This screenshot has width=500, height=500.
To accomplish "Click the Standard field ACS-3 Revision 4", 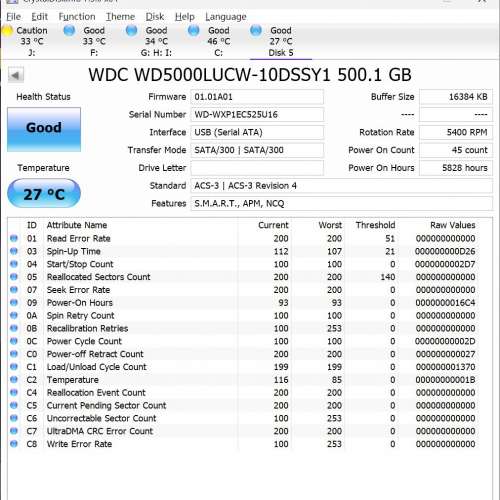I will [x=342, y=186].
